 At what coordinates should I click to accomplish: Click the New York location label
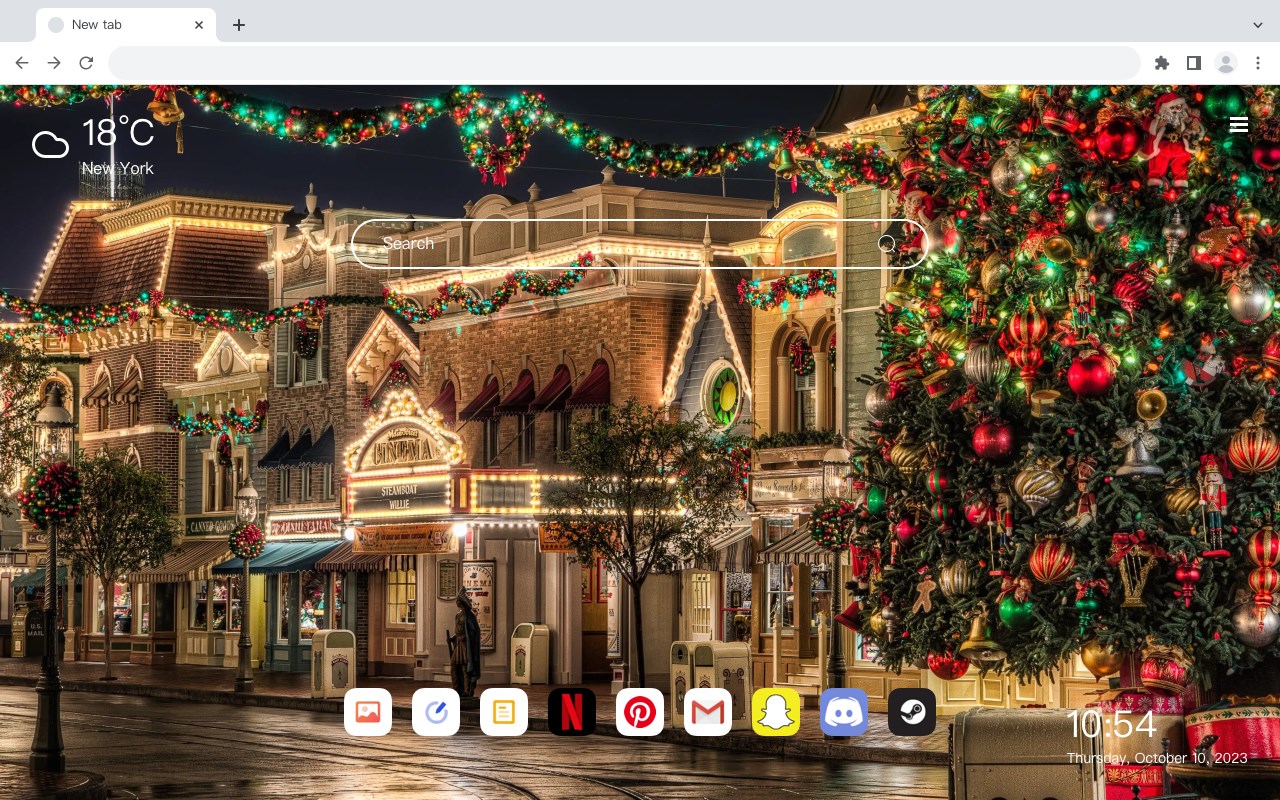(118, 168)
